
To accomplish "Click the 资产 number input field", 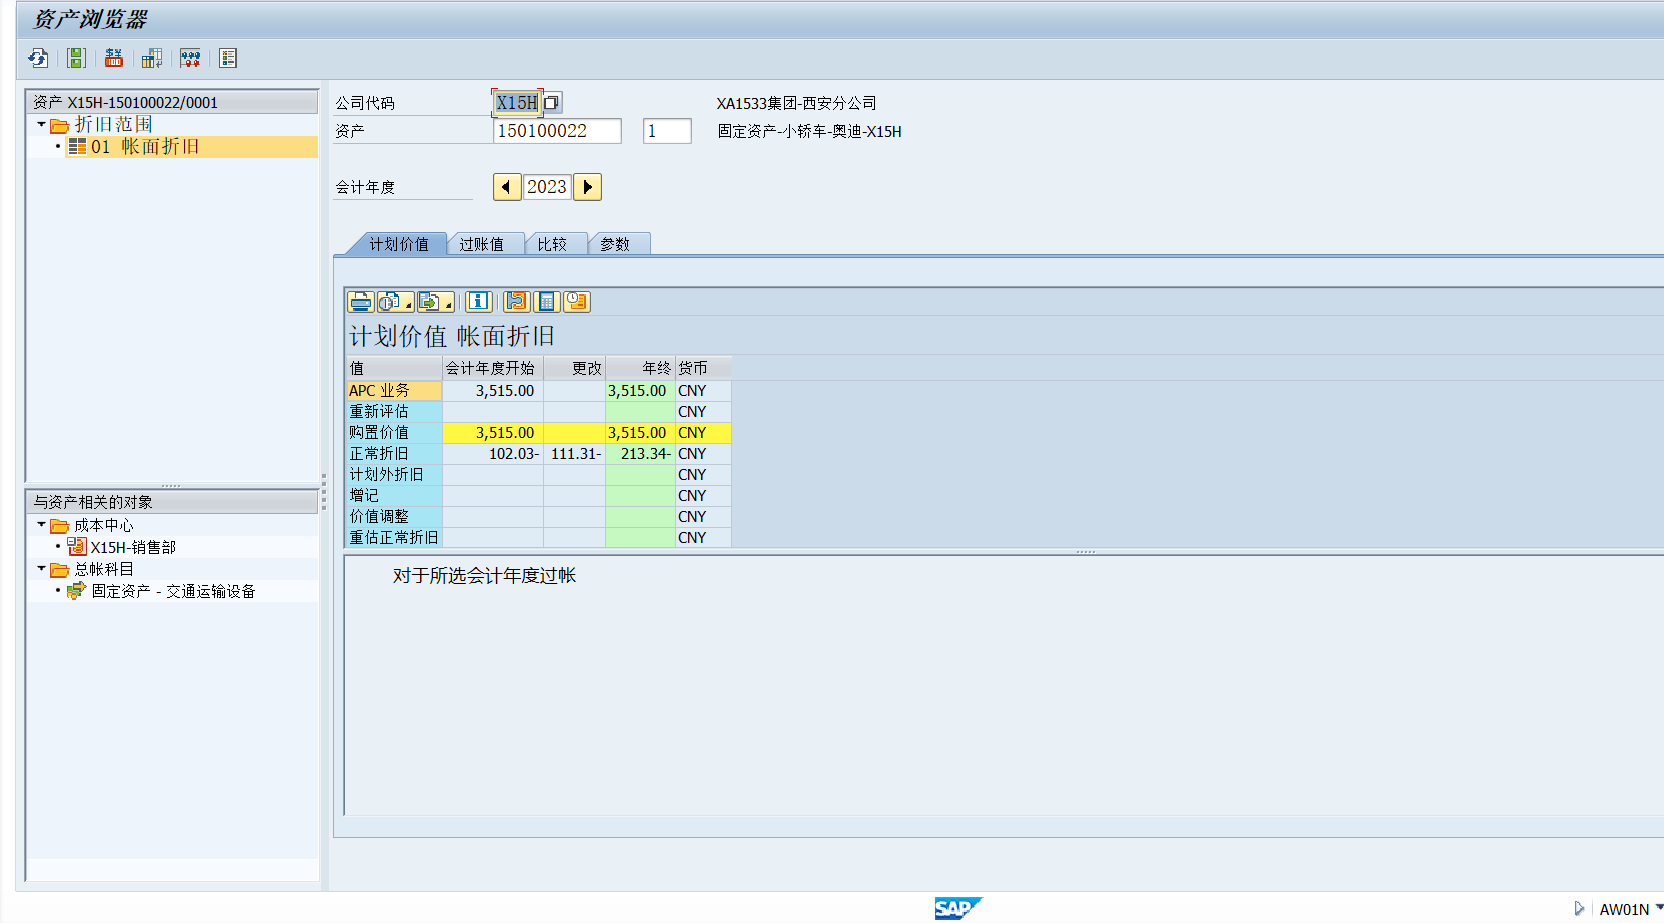I will click(x=557, y=130).
